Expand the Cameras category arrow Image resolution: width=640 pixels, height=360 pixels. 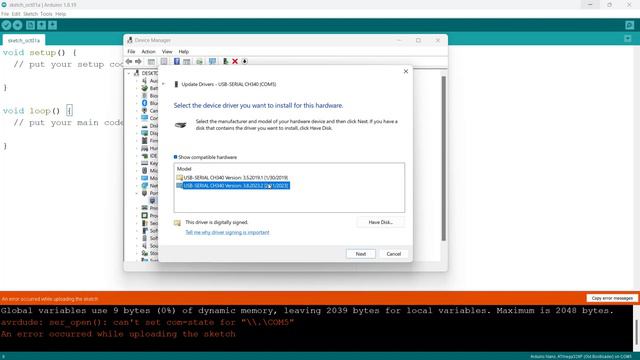click(137, 111)
